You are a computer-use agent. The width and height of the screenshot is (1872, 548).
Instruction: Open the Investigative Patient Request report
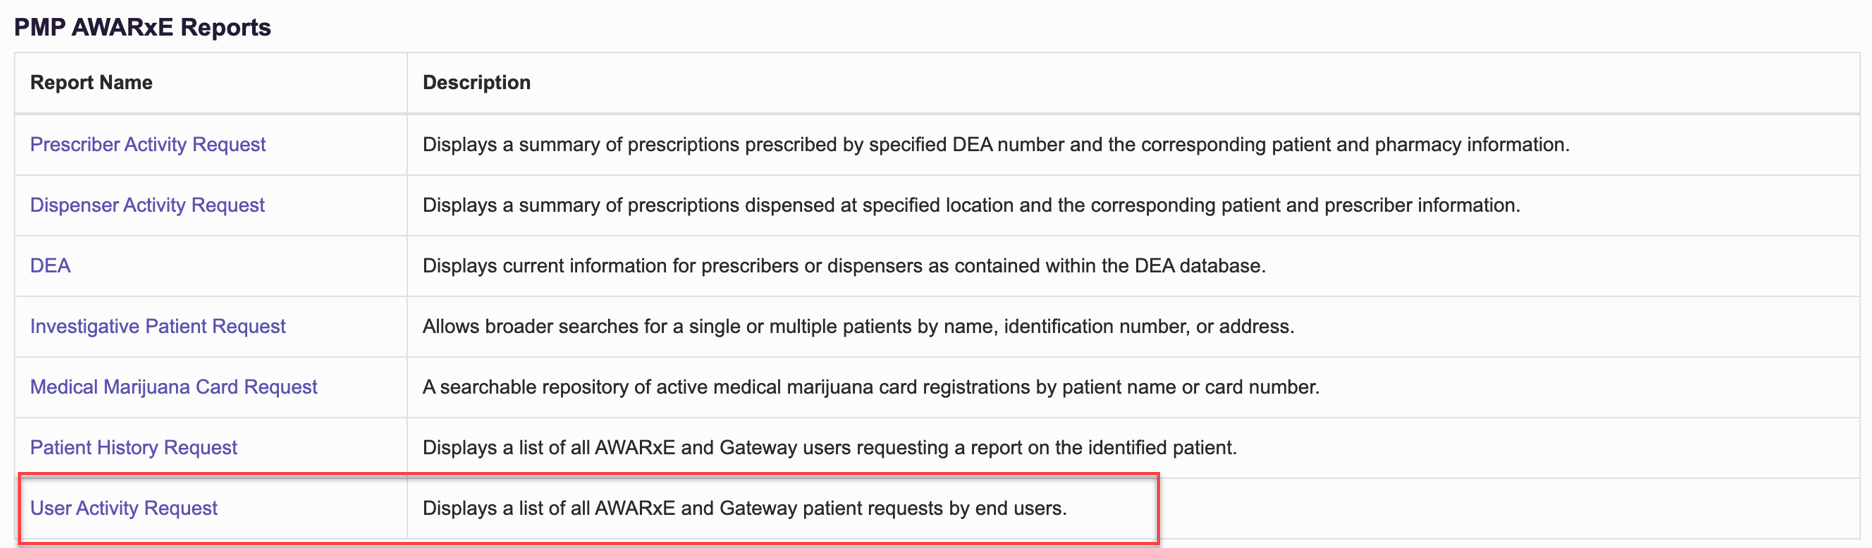pos(157,326)
